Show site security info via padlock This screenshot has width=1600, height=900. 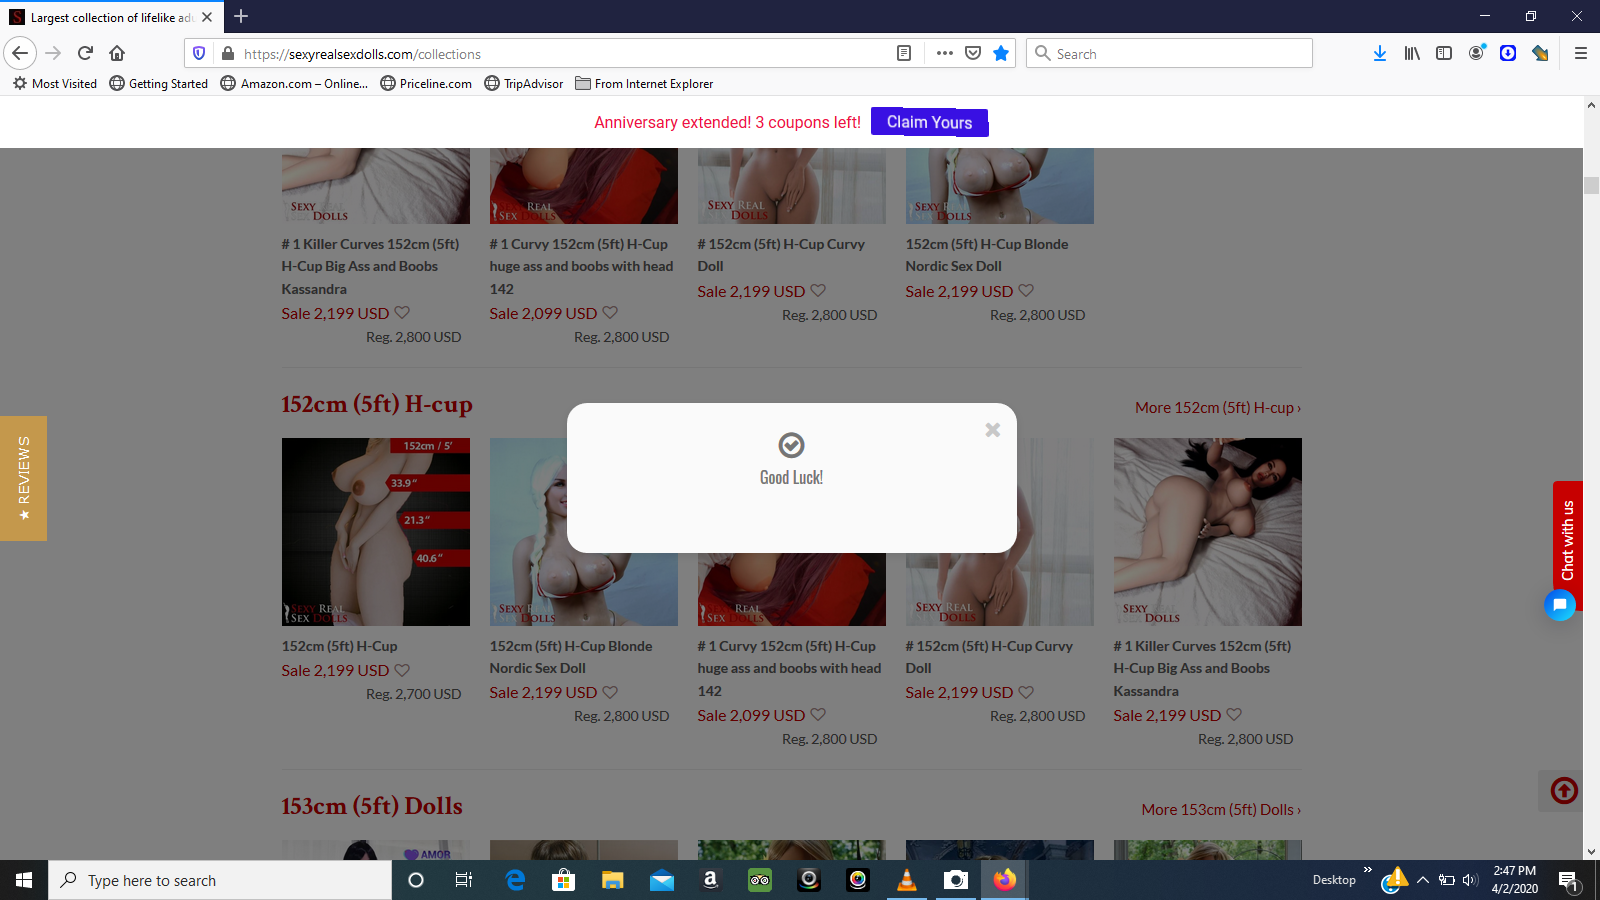(228, 53)
